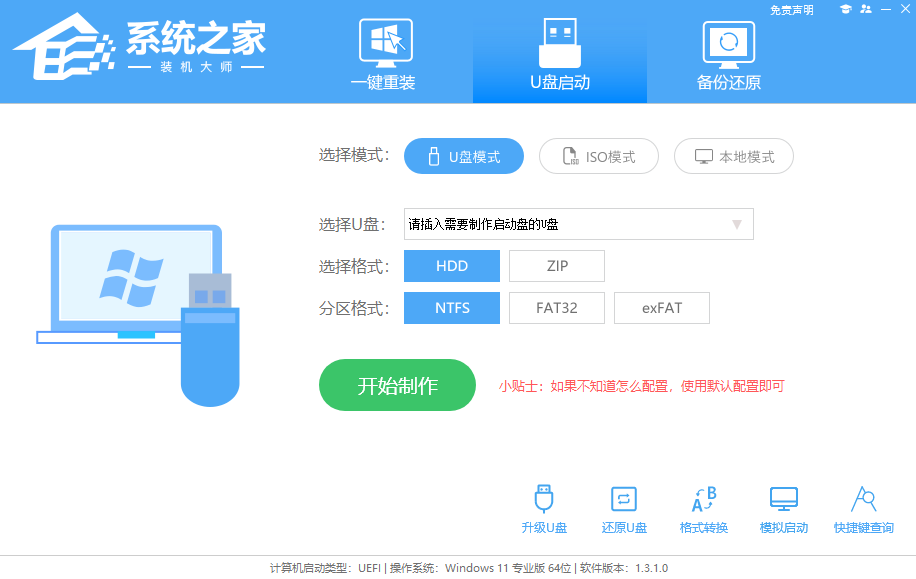The image size is (916, 579).
Task: Launch 模拟启动 via its monitor icon
Action: point(783,498)
